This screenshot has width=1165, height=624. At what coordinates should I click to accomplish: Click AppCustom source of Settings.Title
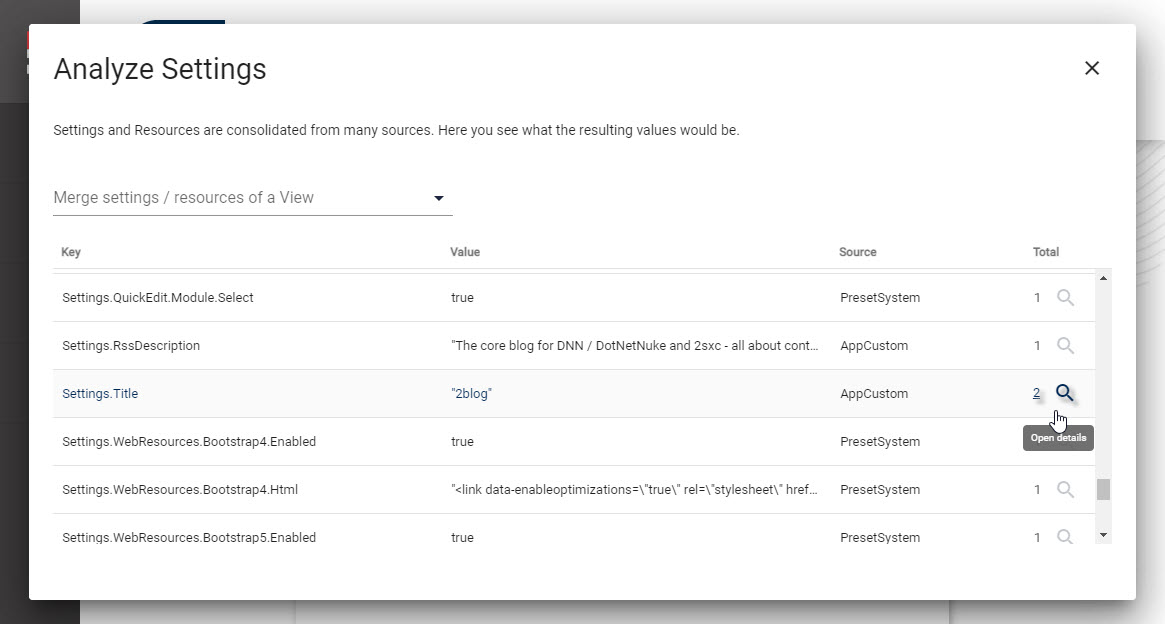click(874, 394)
